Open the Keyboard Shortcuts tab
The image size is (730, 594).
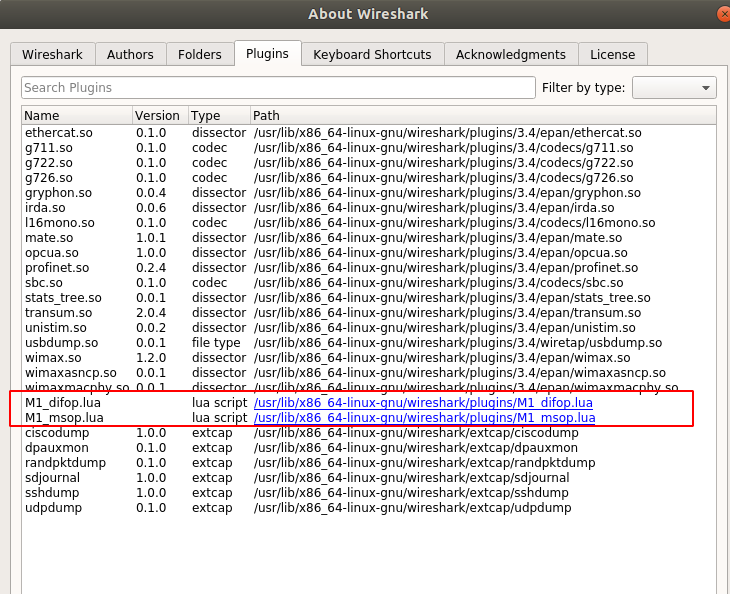coord(372,54)
